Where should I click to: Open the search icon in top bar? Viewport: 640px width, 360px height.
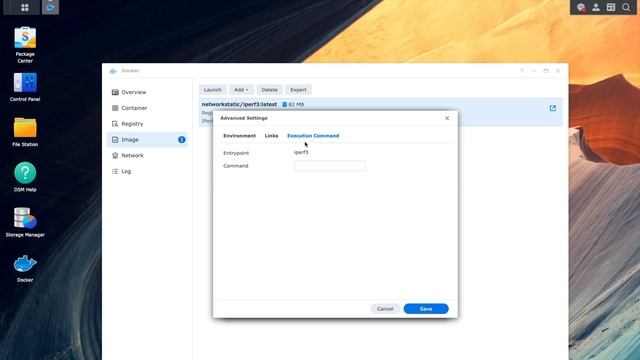[626, 7]
